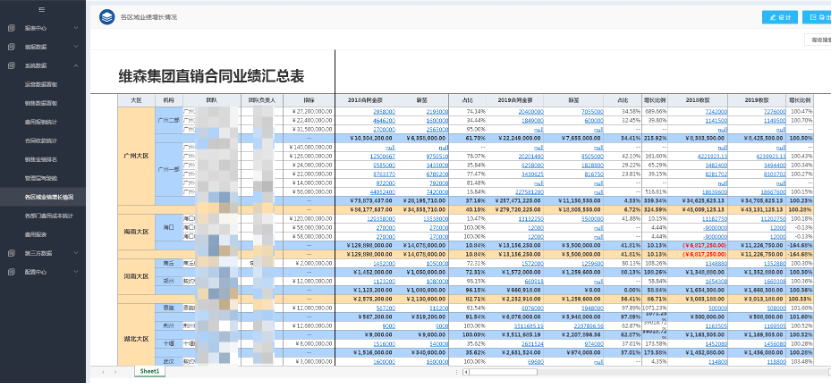The height and width of the screenshot is (384, 832).
Task: Open 各部门费用成本统计 in the sidebar
Action: tap(49, 216)
